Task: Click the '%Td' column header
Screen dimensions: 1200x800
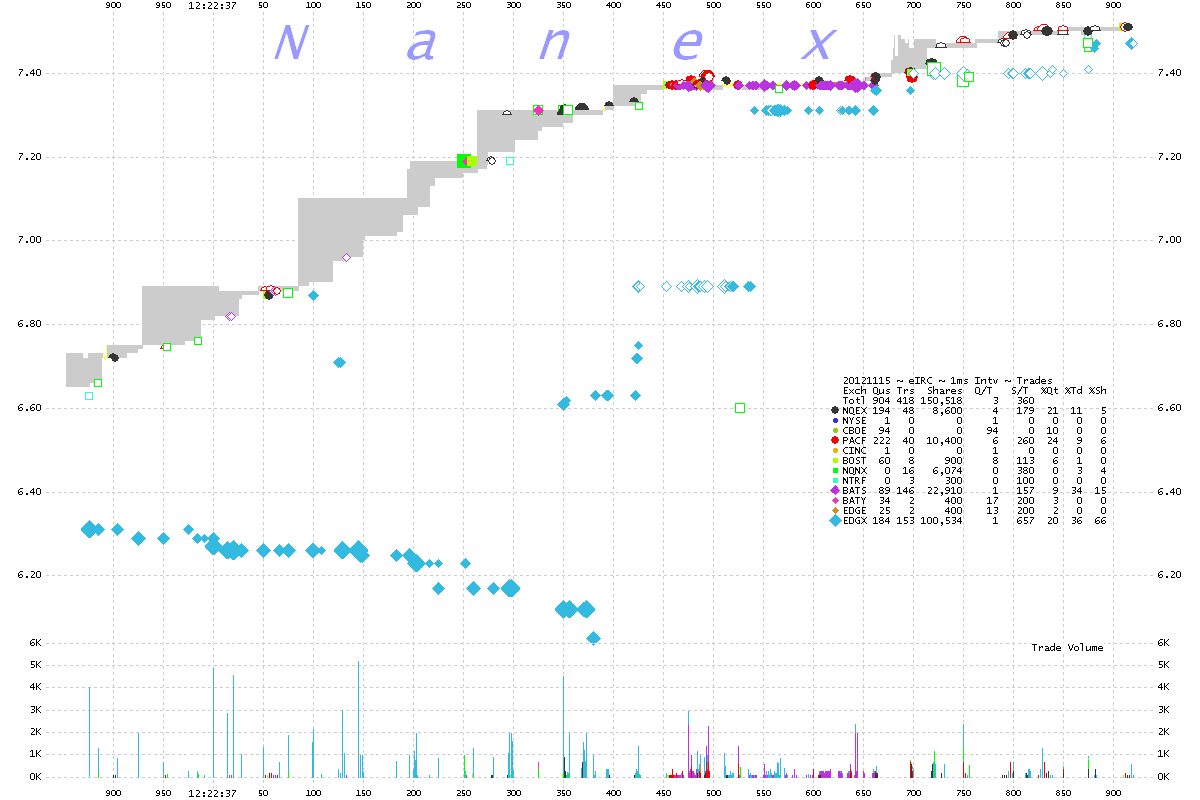Action: (x=1074, y=391)
